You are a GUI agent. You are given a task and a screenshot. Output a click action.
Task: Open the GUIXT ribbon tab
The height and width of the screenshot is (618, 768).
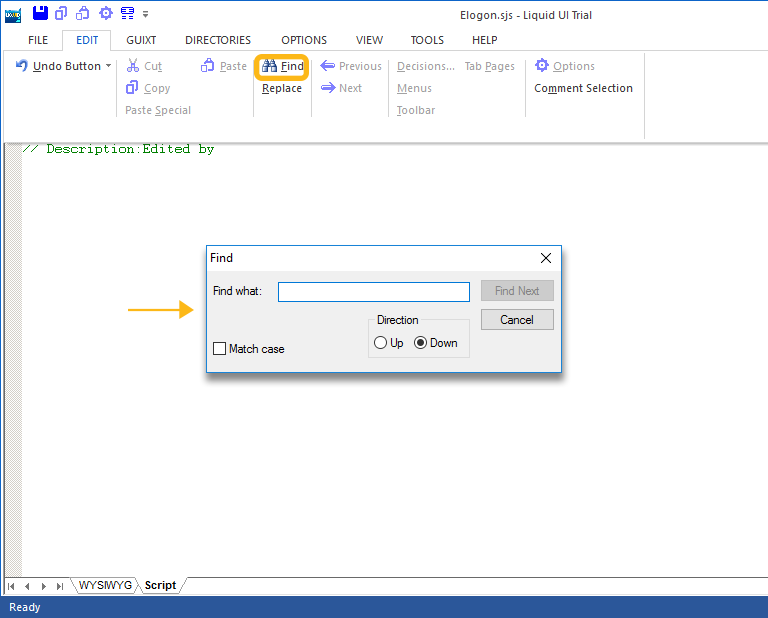pyautogui.click(x=141, y=40)
